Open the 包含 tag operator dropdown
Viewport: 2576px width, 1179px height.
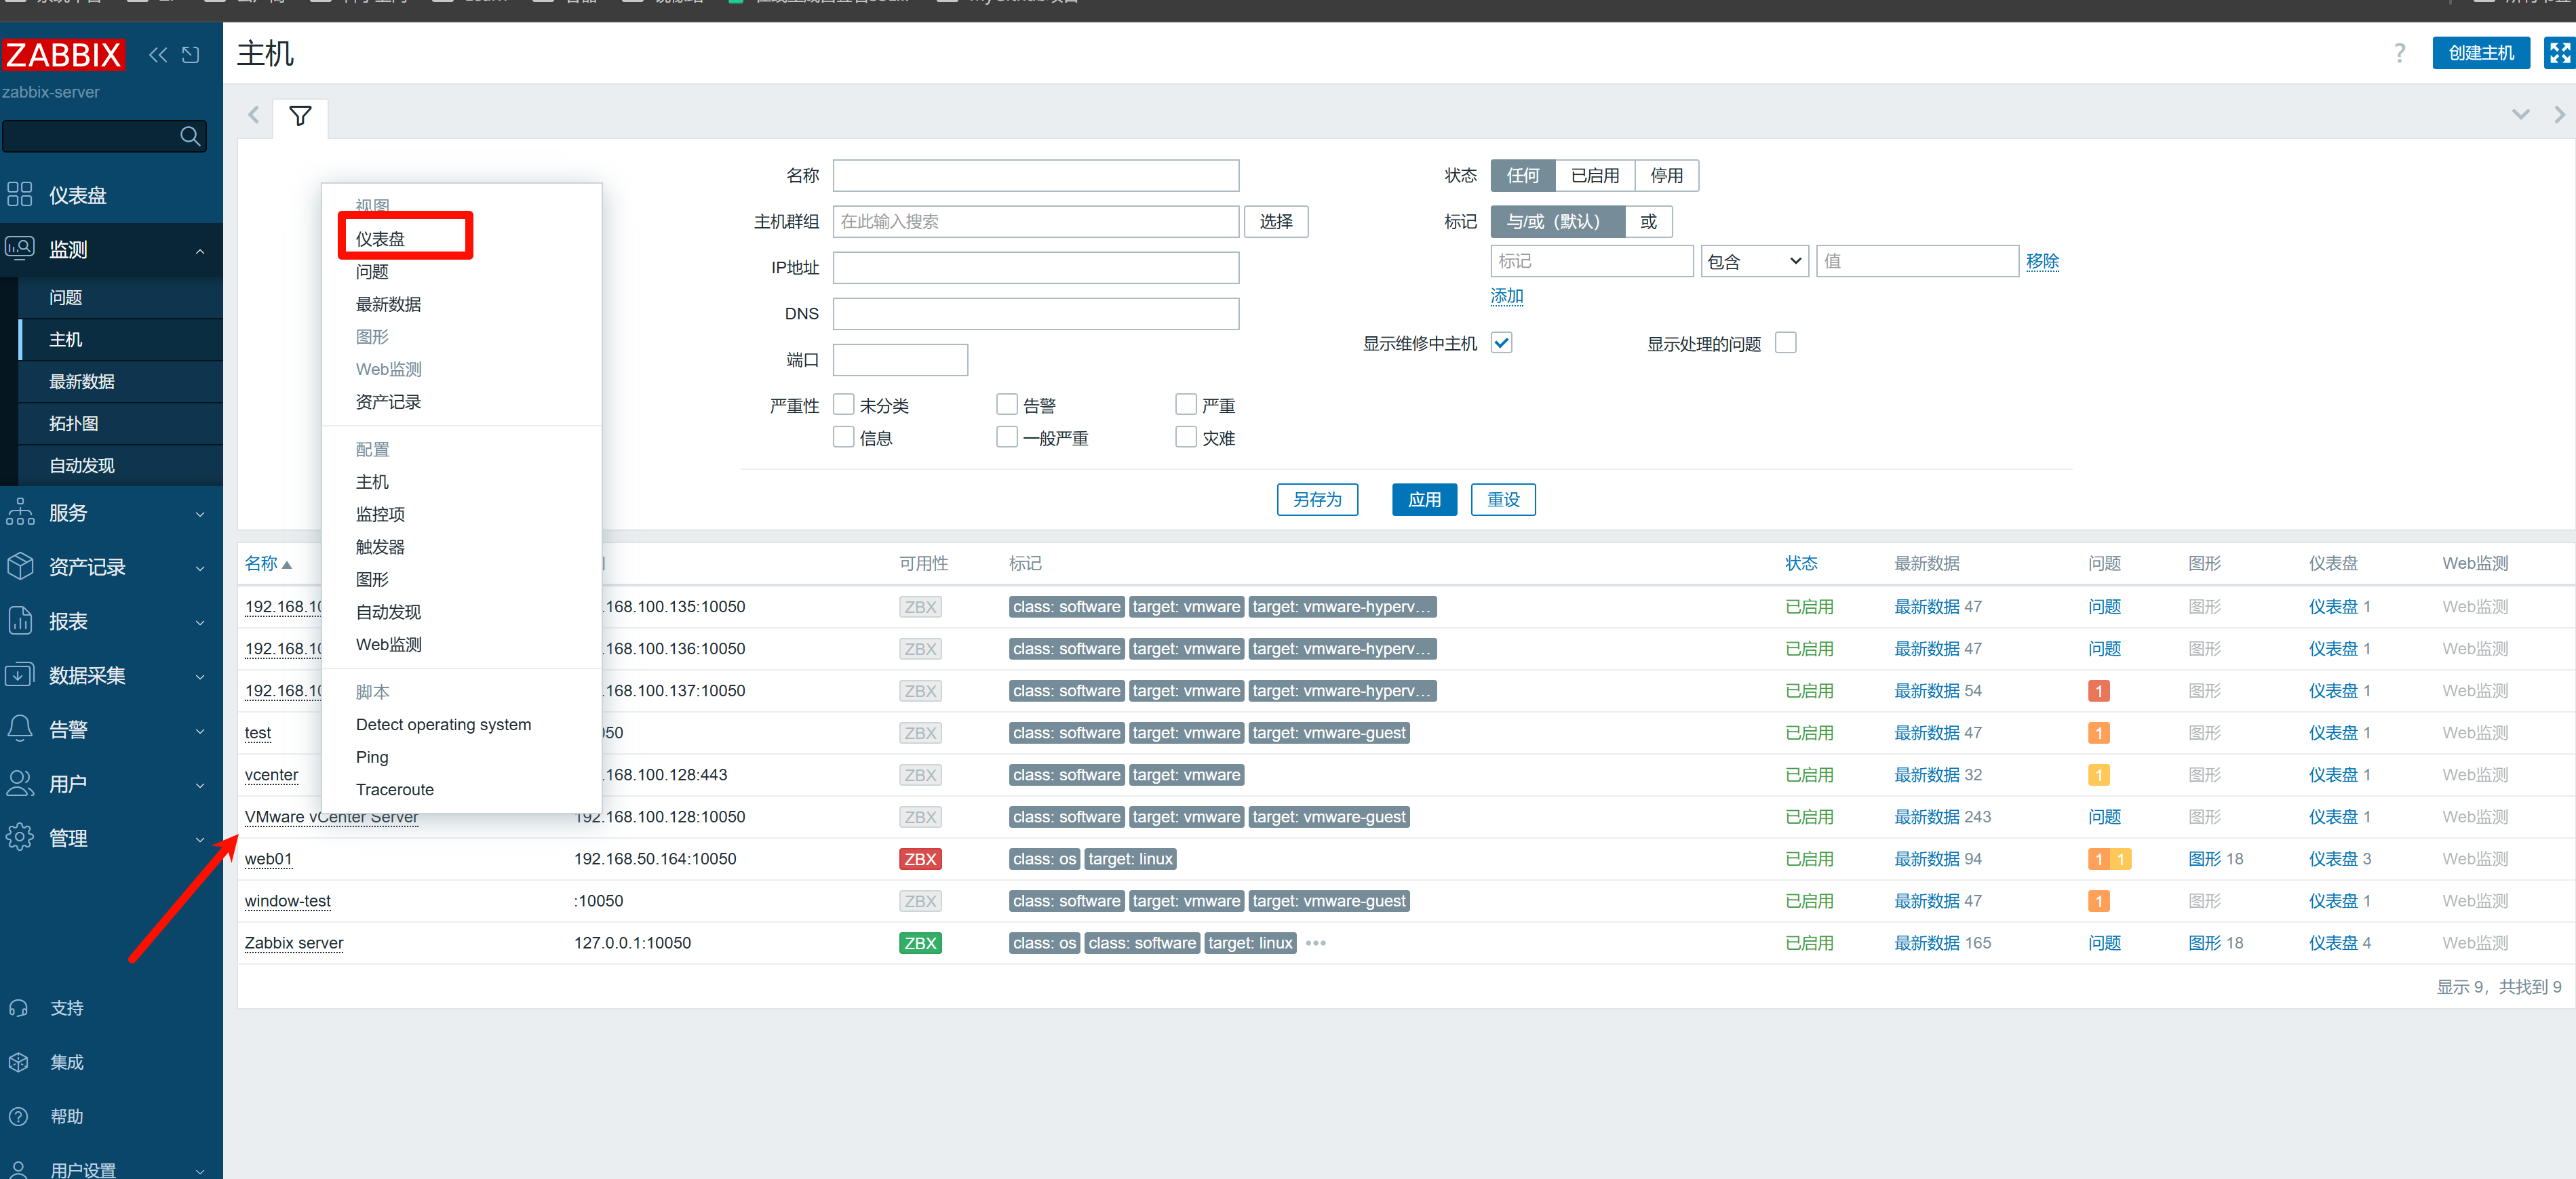click(x=1754, y=262)
